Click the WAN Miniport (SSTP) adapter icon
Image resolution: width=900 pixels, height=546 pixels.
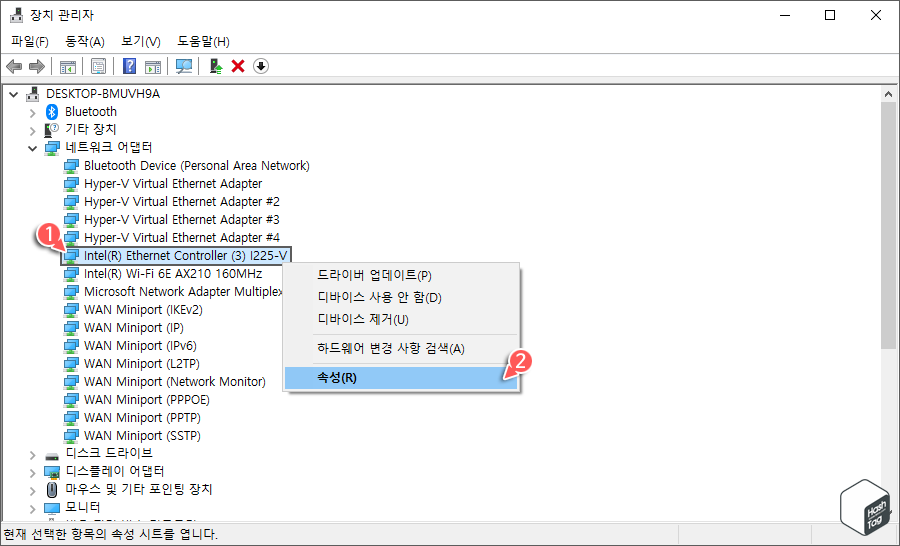(71, 436)
